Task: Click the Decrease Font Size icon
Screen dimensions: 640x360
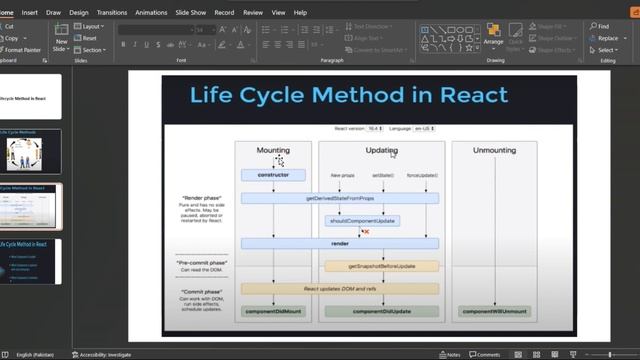Action: pos(235,30)
